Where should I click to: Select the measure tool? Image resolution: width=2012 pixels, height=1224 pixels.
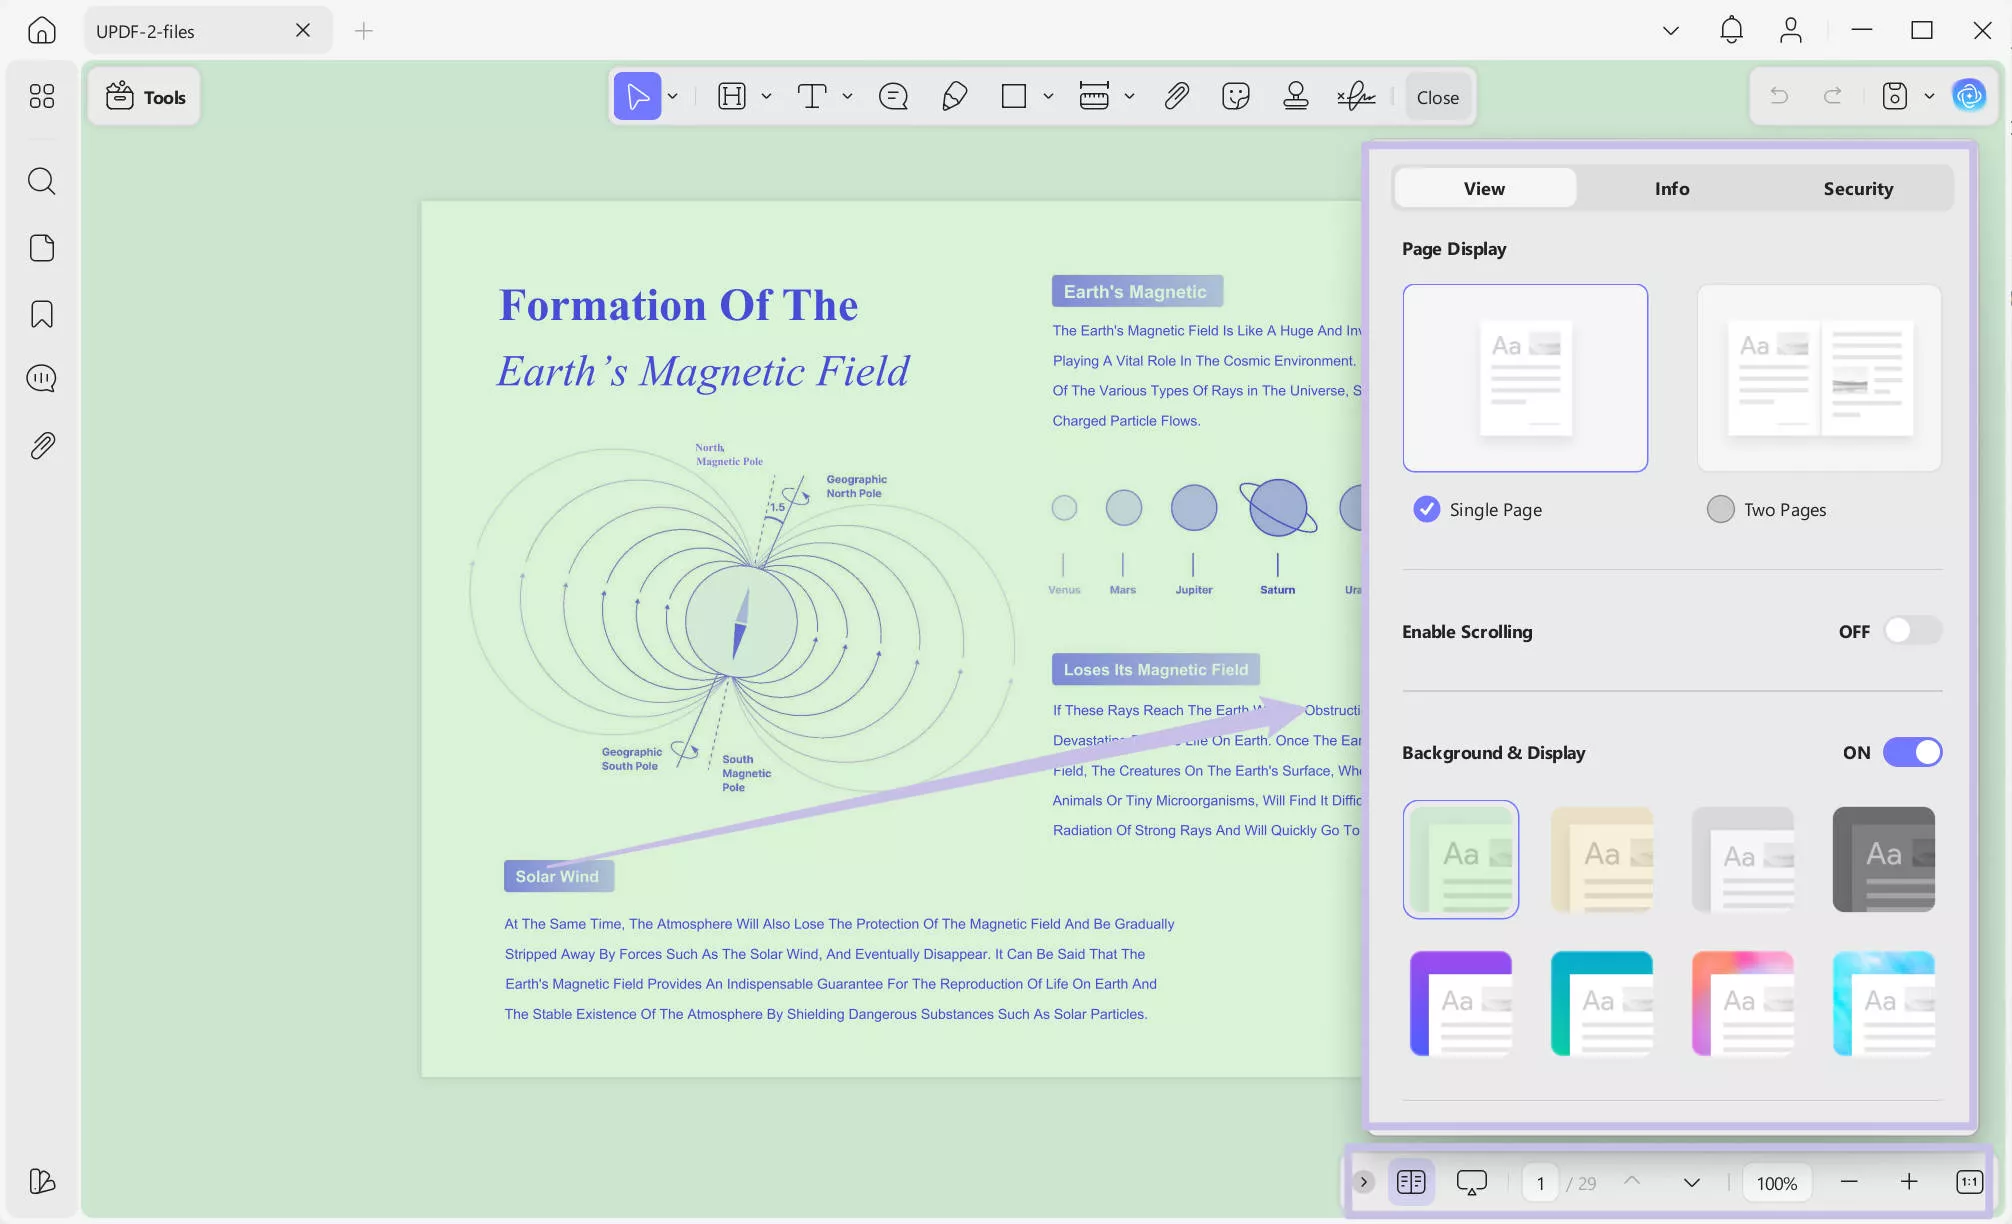[1094, 97]
